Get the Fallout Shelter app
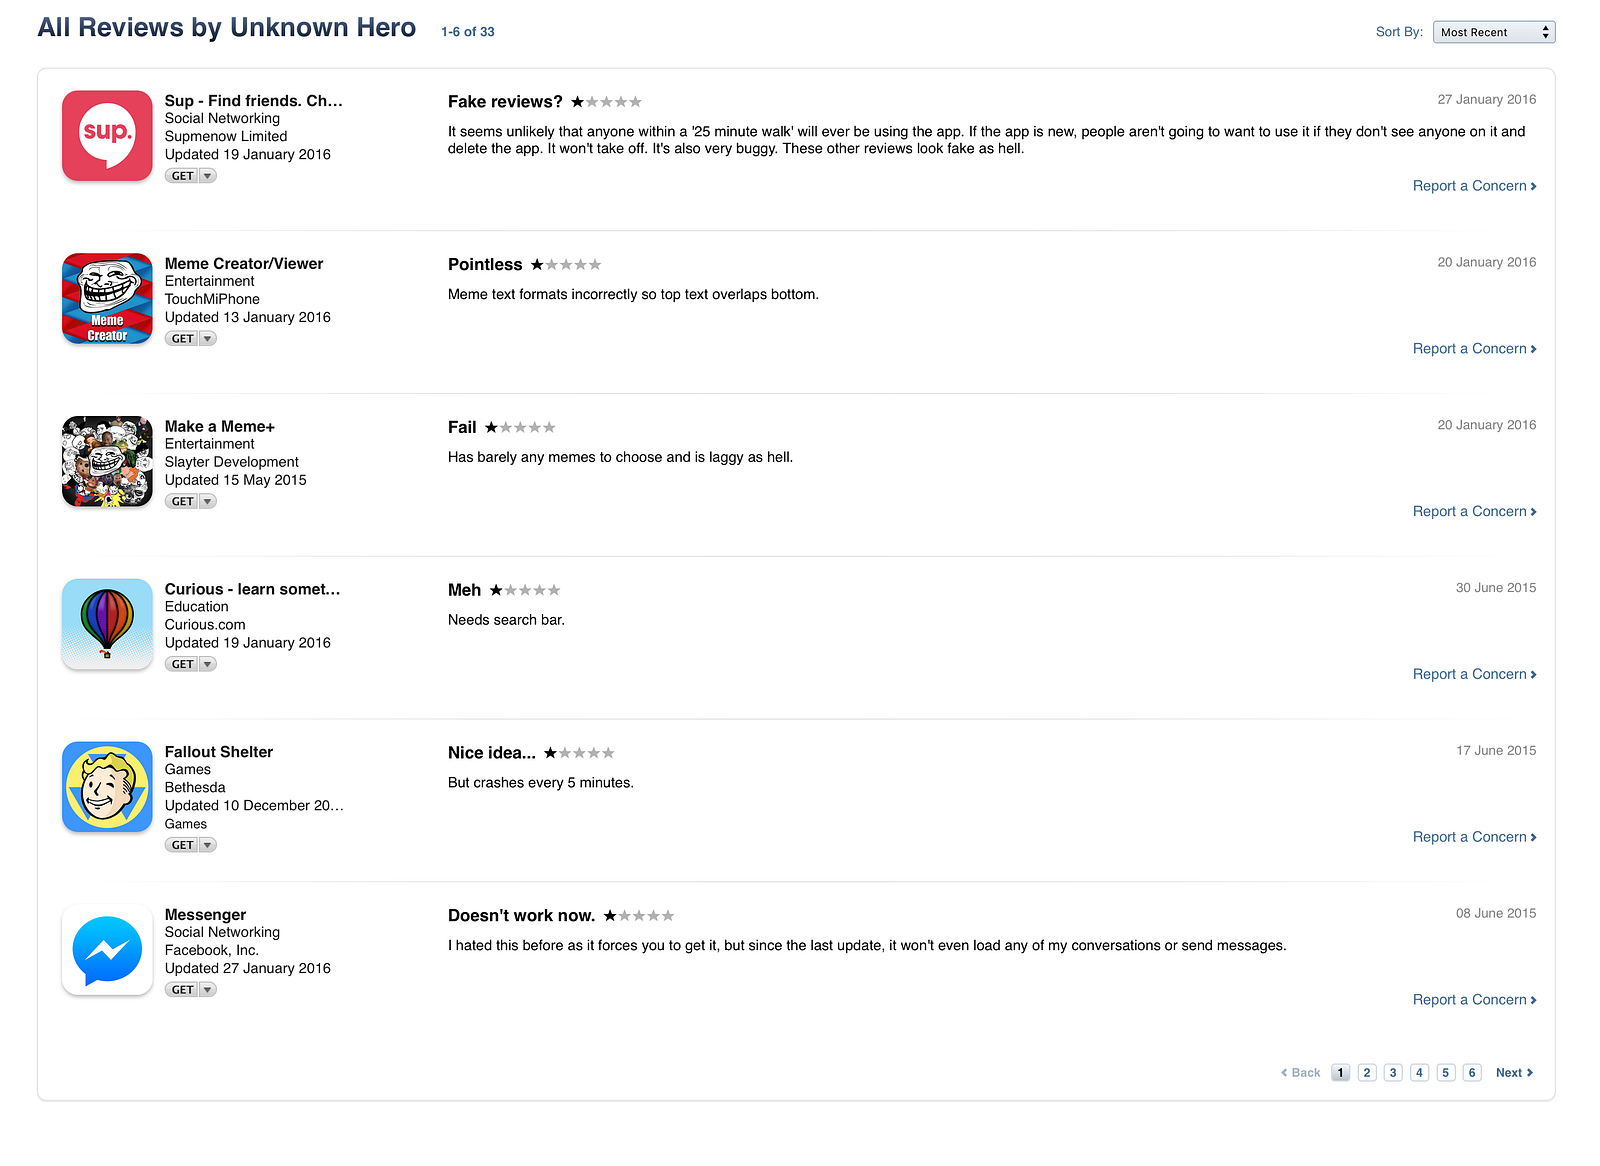 182,845
